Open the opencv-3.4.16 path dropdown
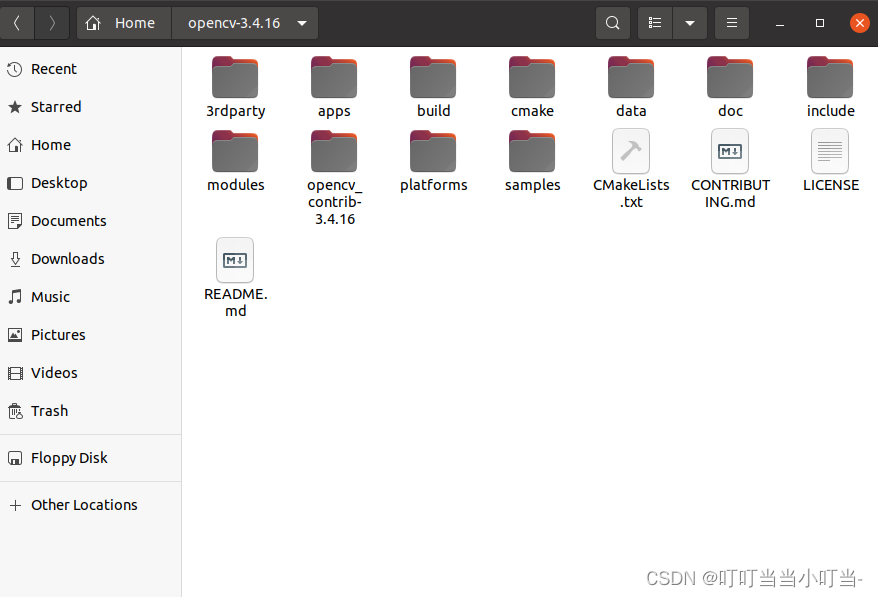 point(245,23)
